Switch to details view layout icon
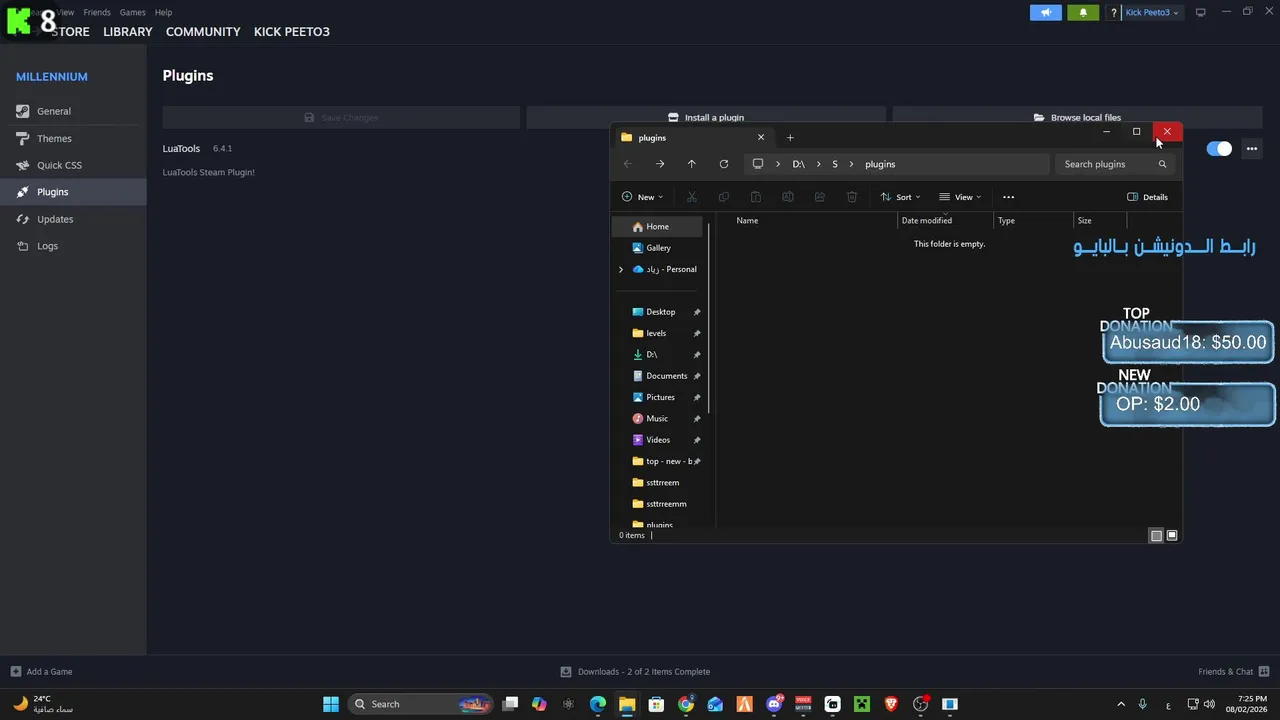1280x720 pixels. 1156,536
